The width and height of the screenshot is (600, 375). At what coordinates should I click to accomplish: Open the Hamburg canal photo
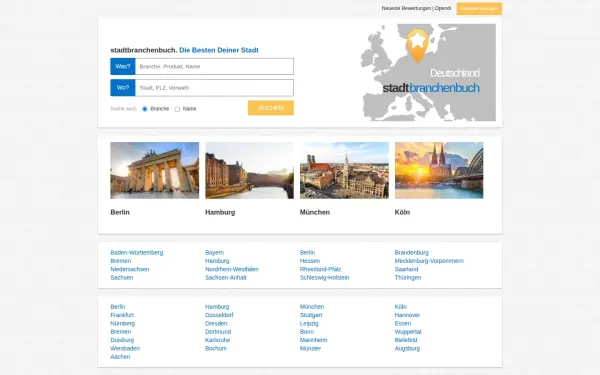click(249, 170)
